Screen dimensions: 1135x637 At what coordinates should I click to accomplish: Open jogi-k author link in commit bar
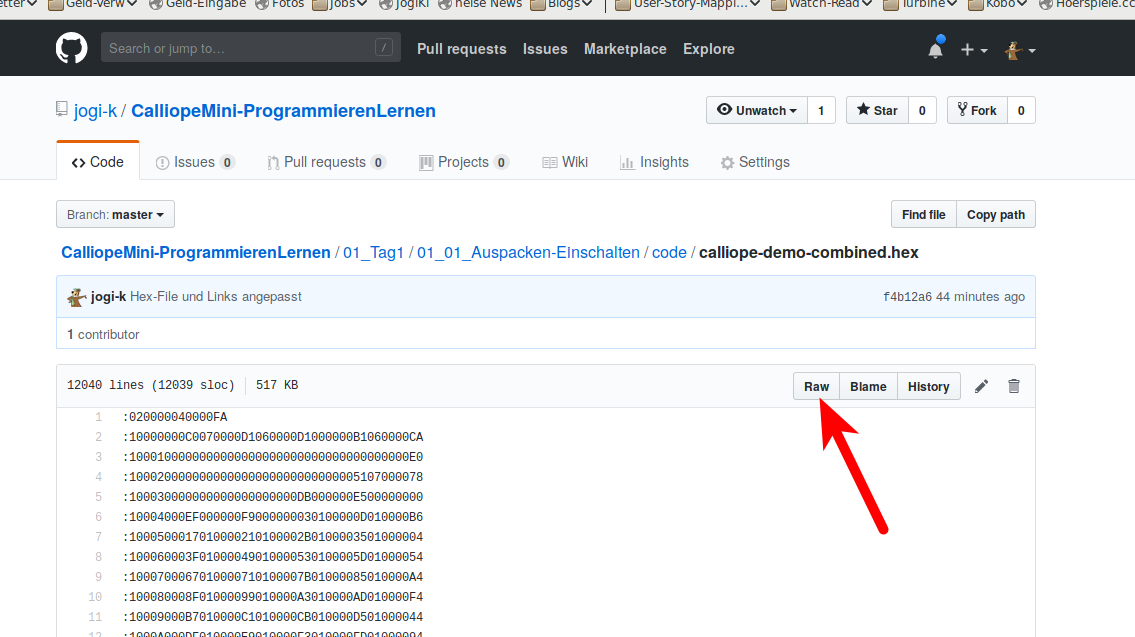click(109, 297)
